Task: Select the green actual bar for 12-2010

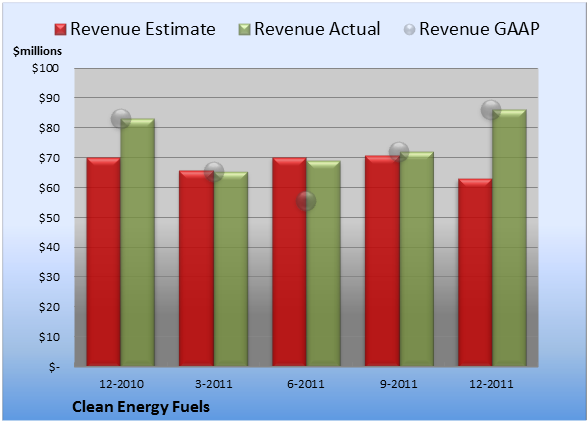Action: pyautogui.click(x=138, y=242)
